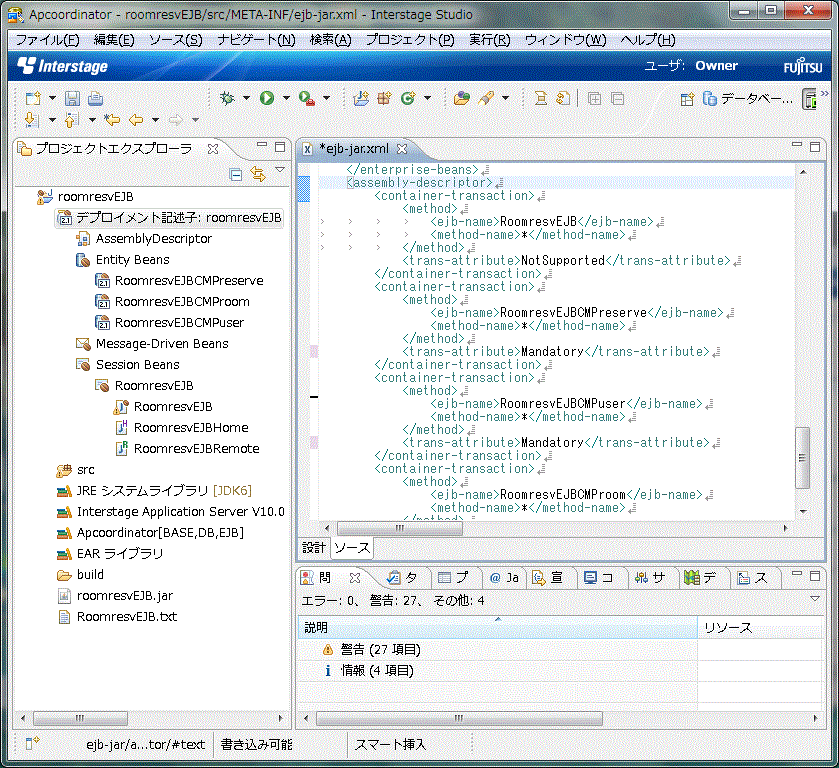The image size is (839, 768).
Task: Open the New Java Class dropdown arrow
Action: (x=427, y=98)
